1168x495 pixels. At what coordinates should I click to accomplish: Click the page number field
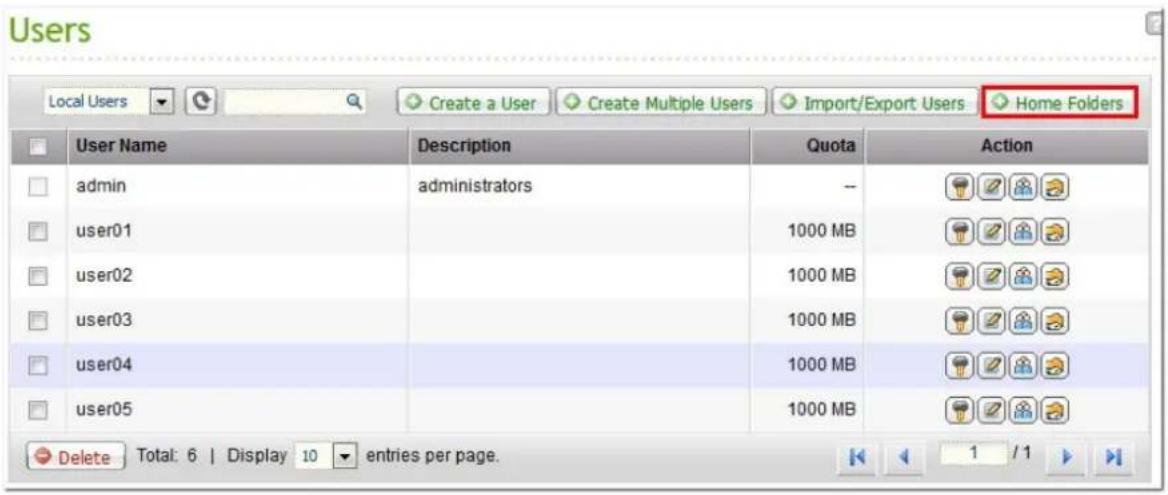[x=972, y=453]
